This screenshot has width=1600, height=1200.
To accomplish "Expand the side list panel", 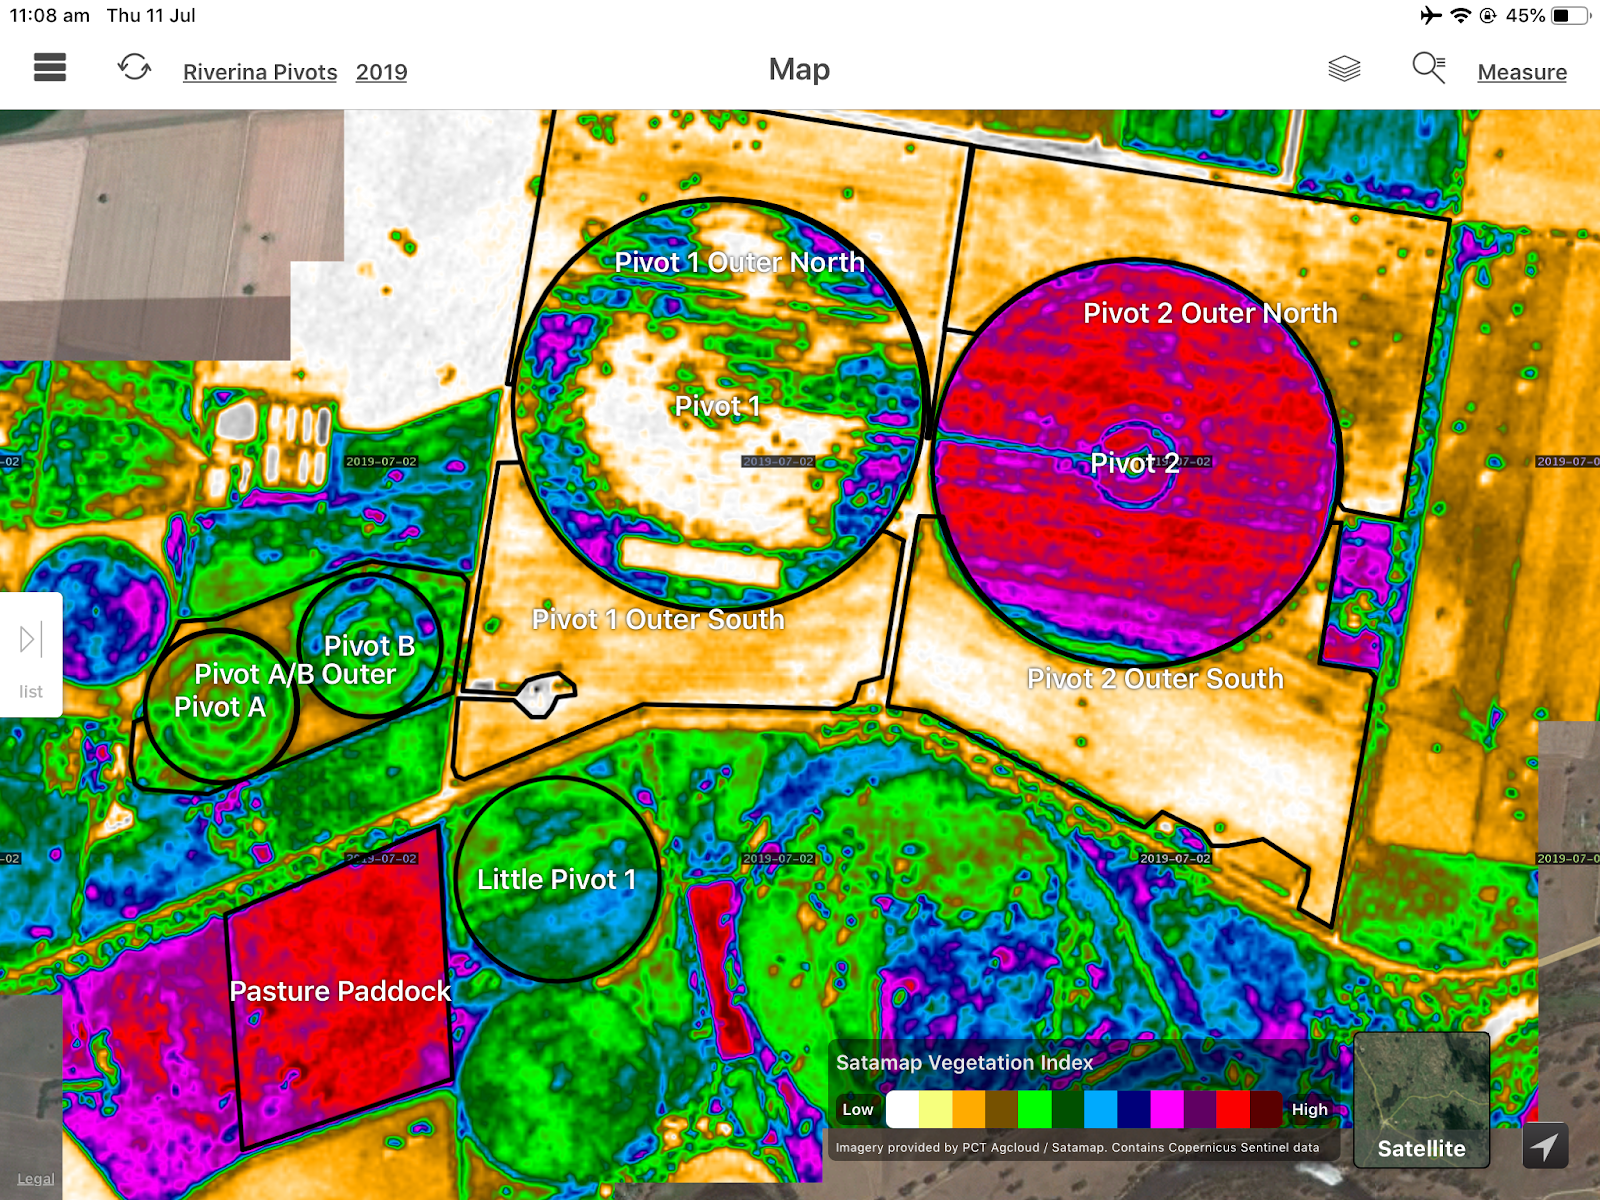I will click(31, 654).
